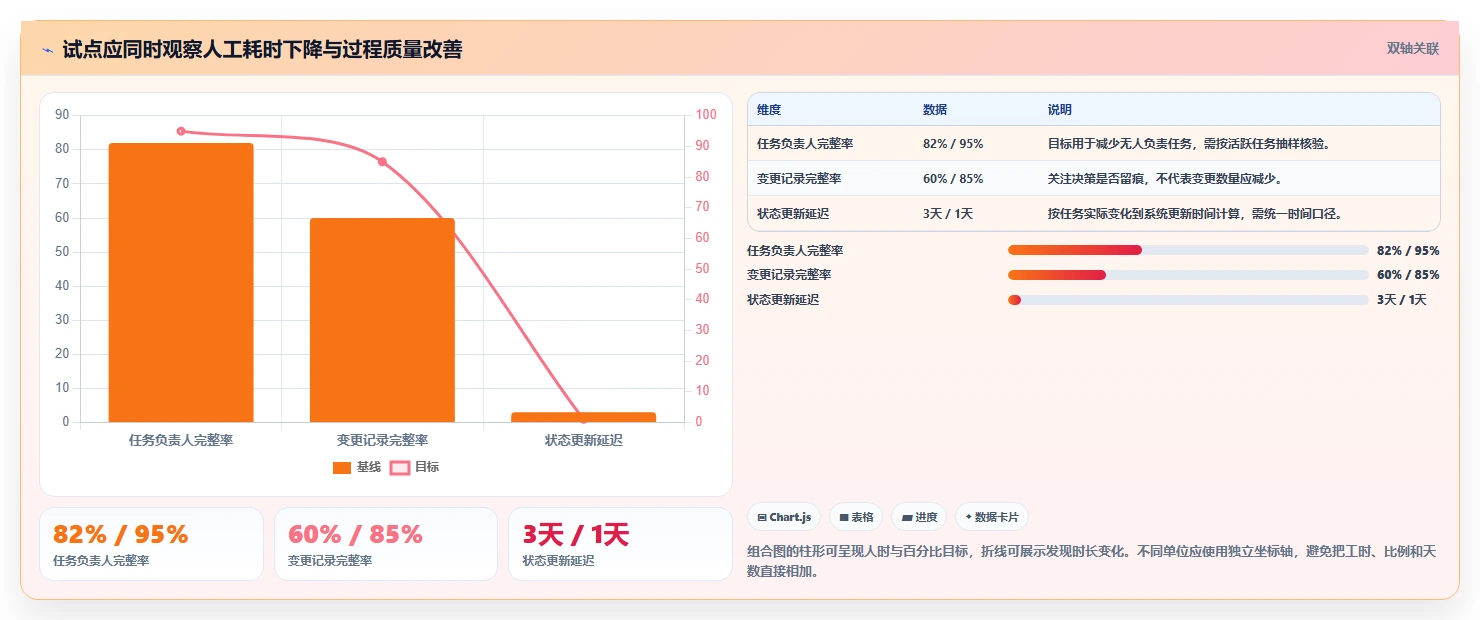1480x620 pixels.
Task: Click the orange bar for 变更记录完整率
Action: pos(382,320)
